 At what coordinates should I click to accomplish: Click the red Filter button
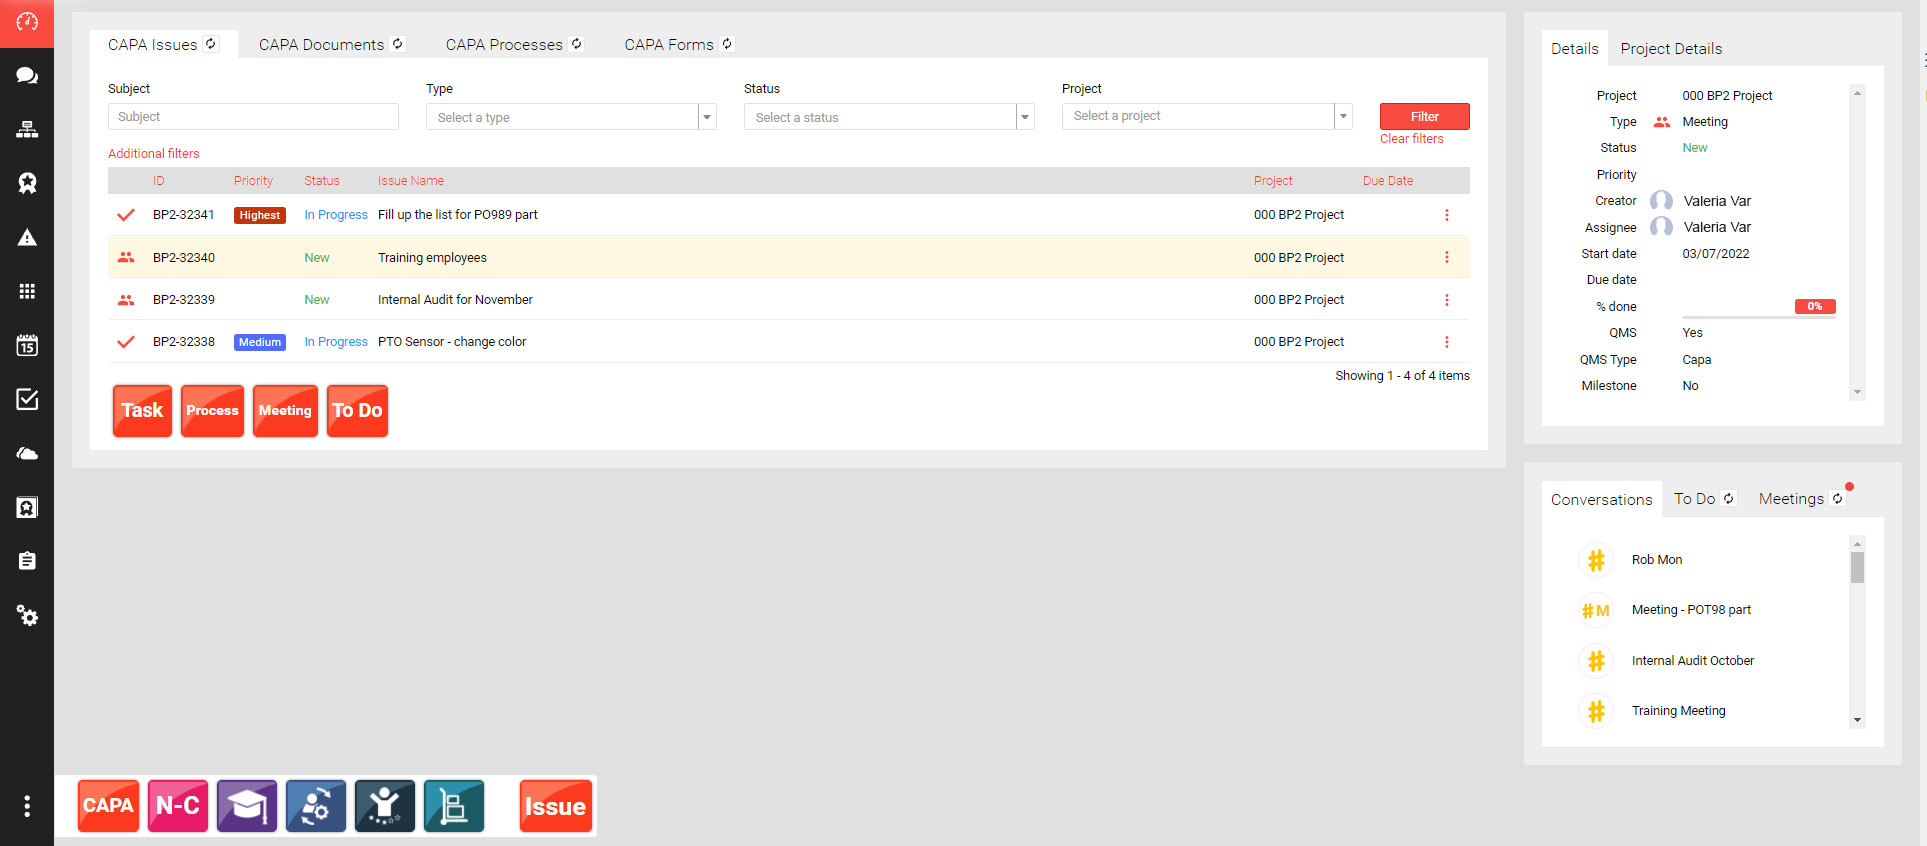(x=1424, y=117)
